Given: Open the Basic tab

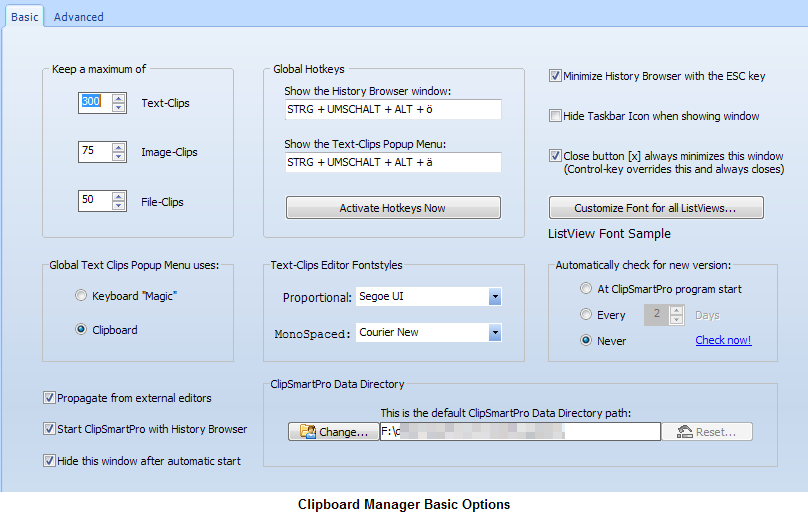Looking at the screenshot, I should coord(24,17).
